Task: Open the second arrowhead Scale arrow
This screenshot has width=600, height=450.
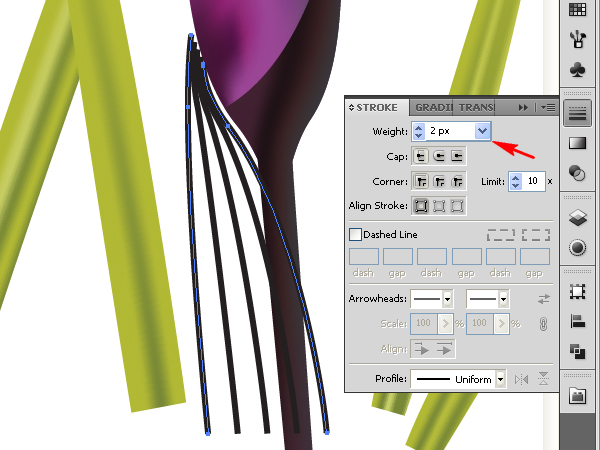Action: pos(501,324)
